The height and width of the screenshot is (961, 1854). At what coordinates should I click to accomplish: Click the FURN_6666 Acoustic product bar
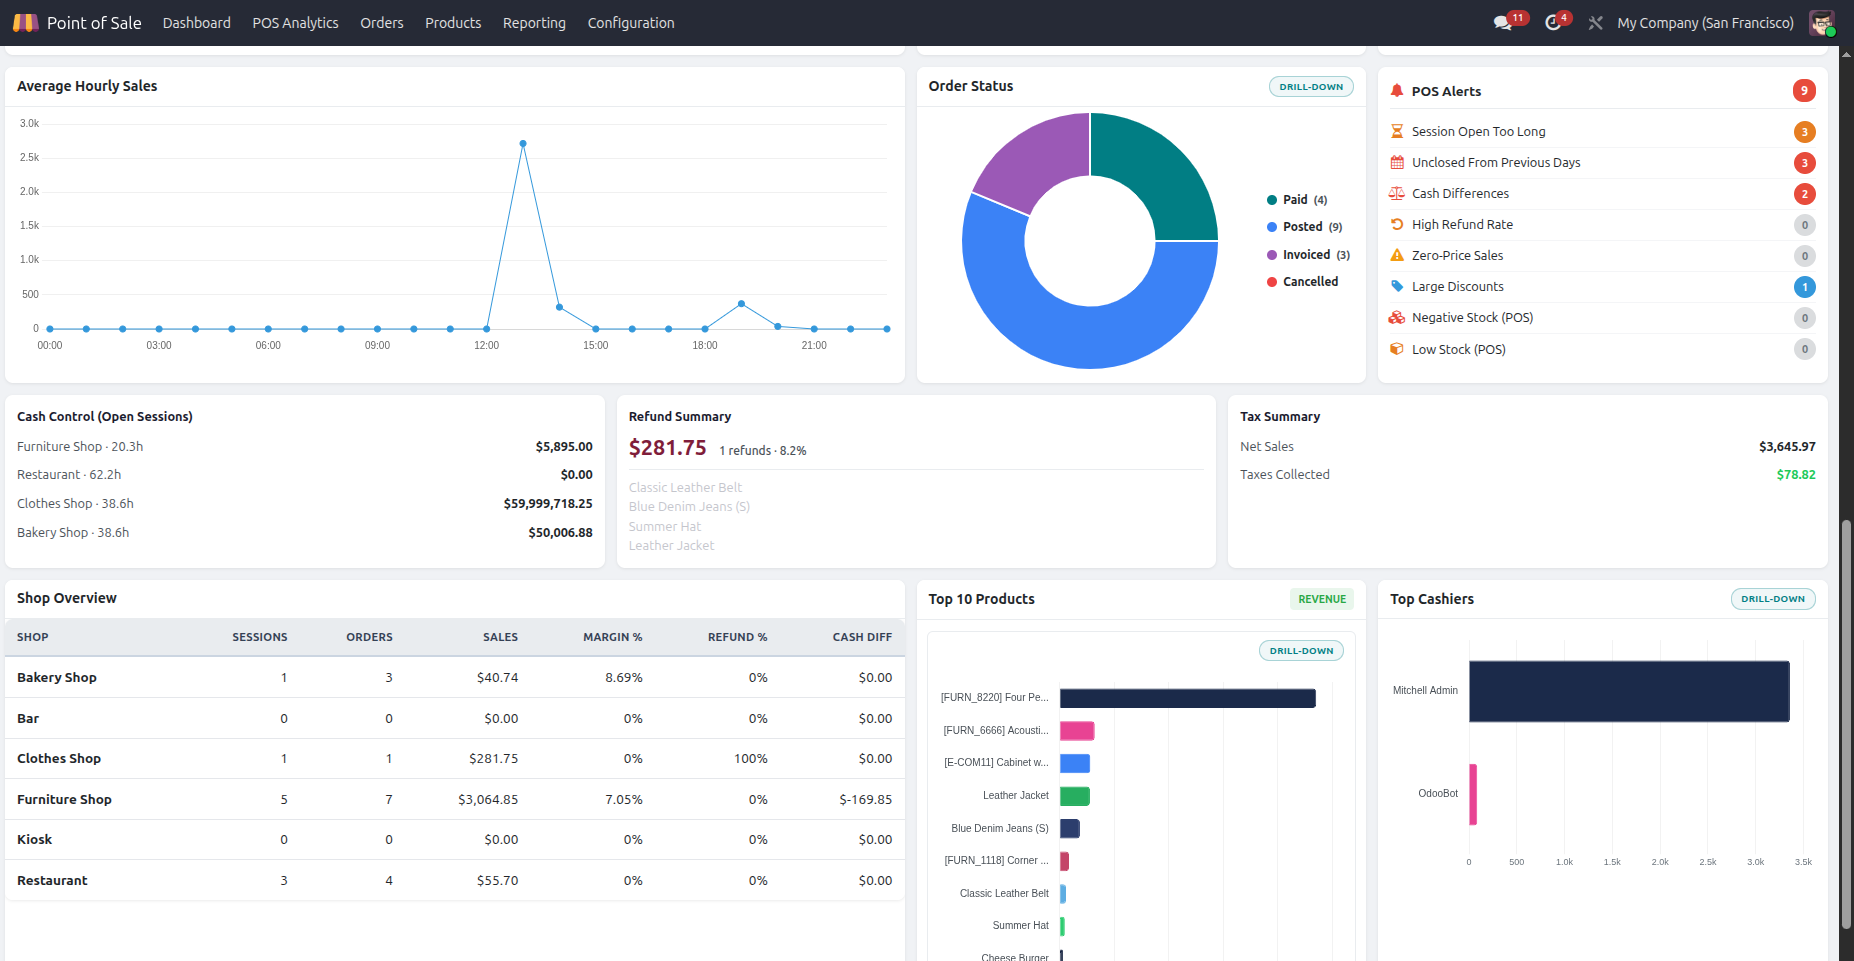[1077, 731]
